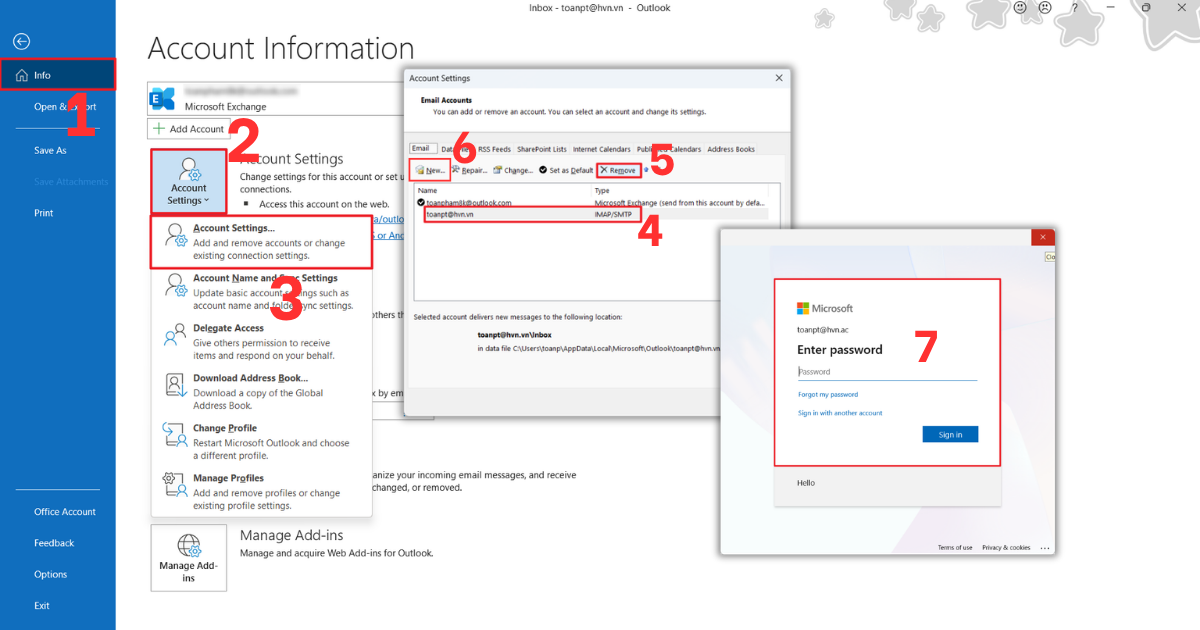Click the back arrow in the Backstage sidebar

coord(22,41)
